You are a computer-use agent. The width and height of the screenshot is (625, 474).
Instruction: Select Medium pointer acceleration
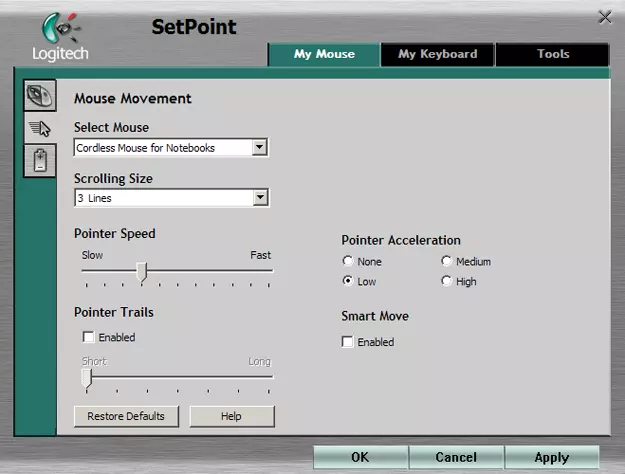point(446,261)
